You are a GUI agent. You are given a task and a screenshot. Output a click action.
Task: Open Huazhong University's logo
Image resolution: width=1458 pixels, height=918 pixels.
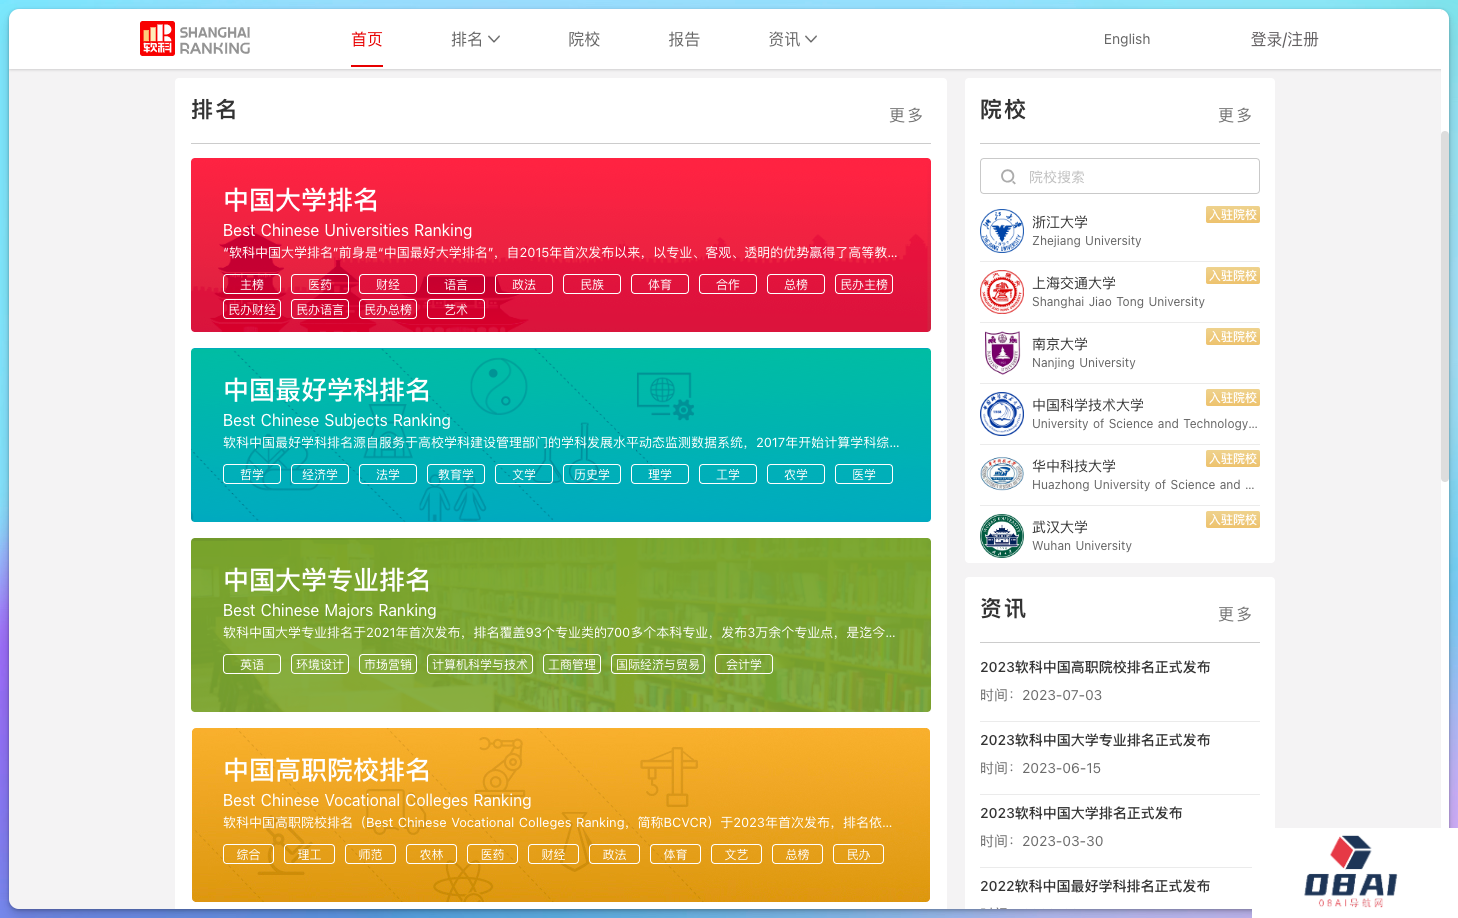[1002, 475]
